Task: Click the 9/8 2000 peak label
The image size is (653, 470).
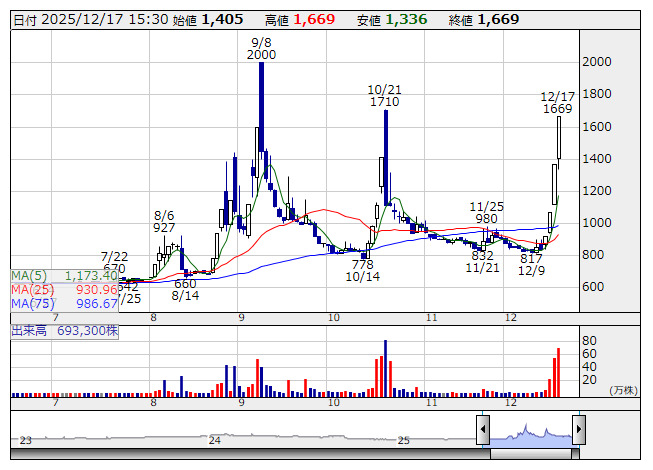Action: click(x=262, y=49)
